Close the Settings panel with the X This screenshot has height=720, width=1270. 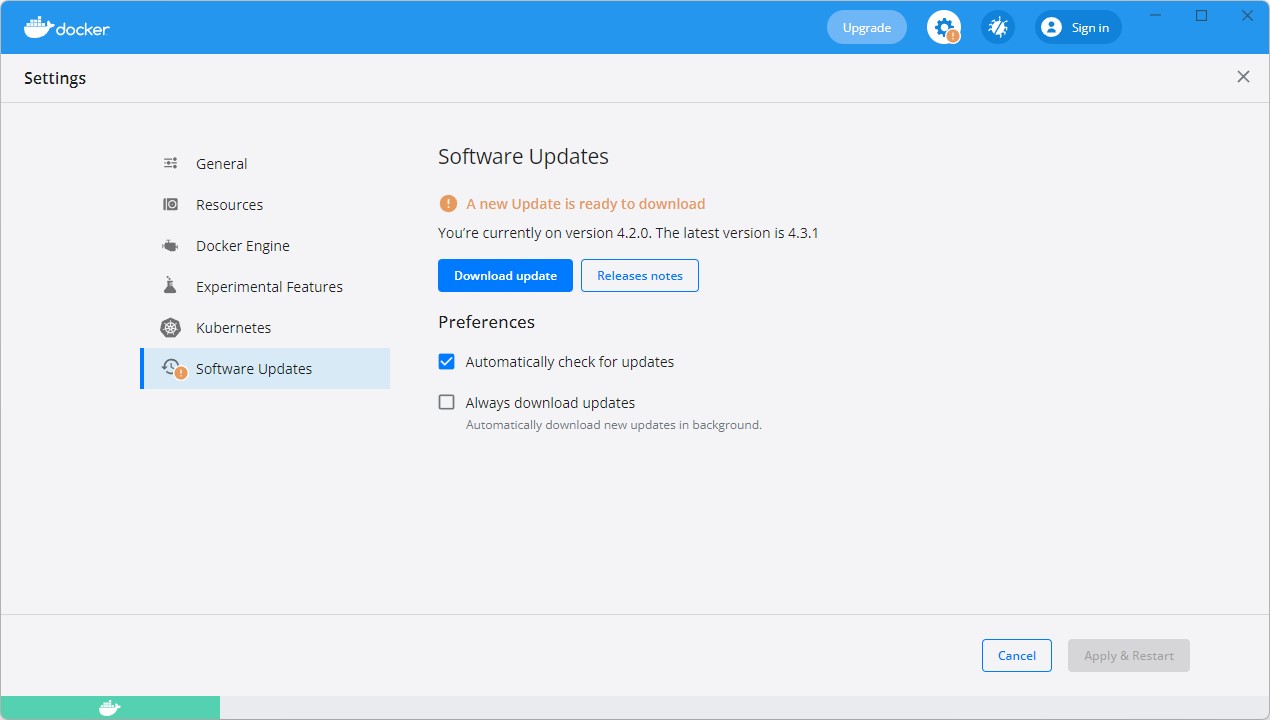point(1243,76)
